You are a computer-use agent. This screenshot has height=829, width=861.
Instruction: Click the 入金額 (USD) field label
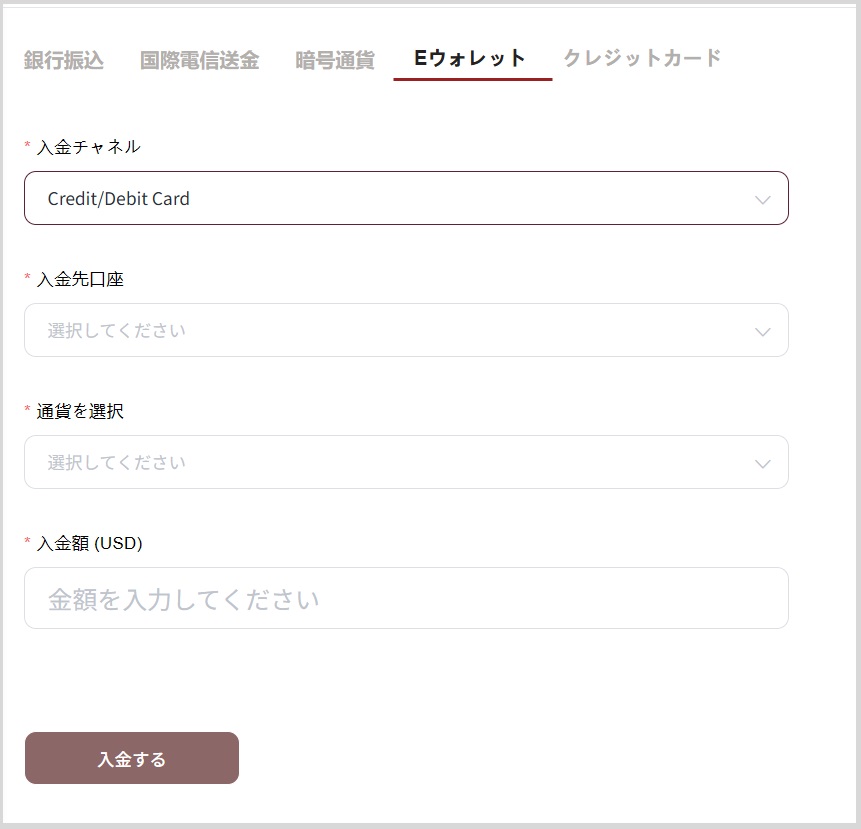pyautogui.click(x=89, y=543)
